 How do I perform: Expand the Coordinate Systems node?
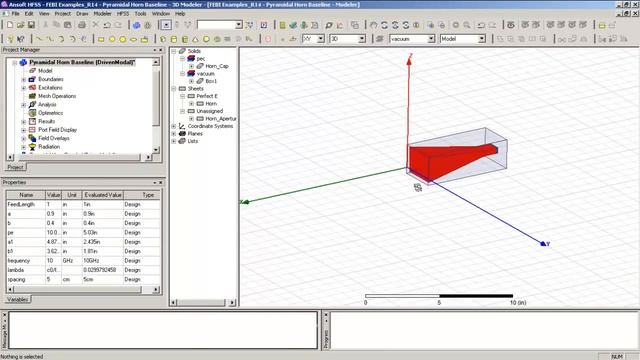pos(174,126)
